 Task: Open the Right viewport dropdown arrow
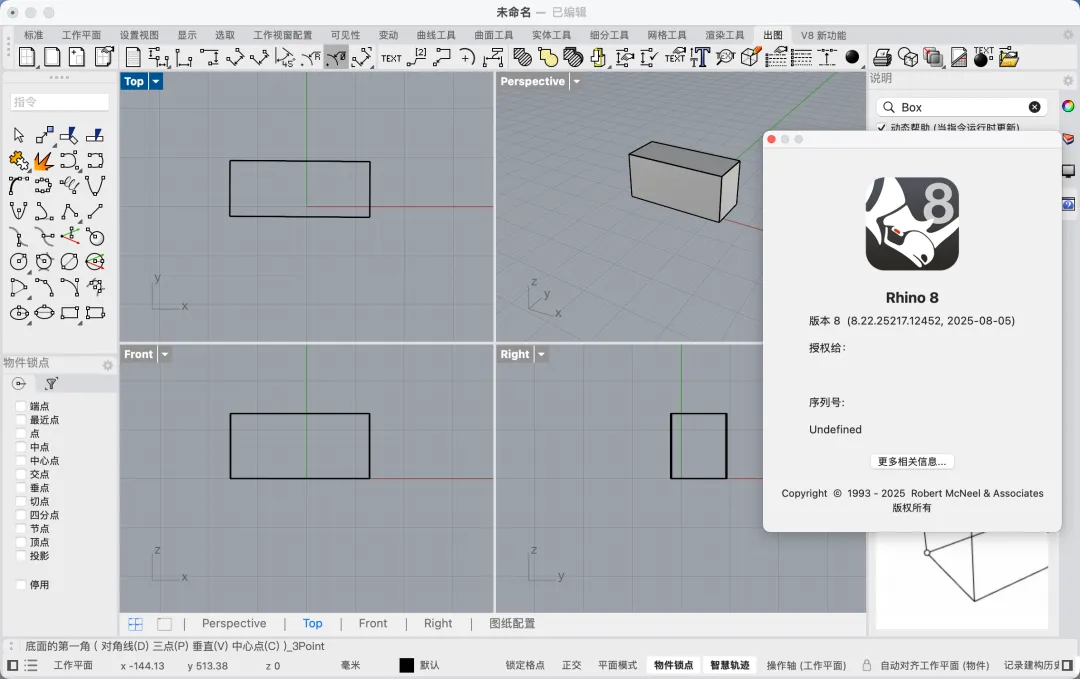[x=541, y=354]
